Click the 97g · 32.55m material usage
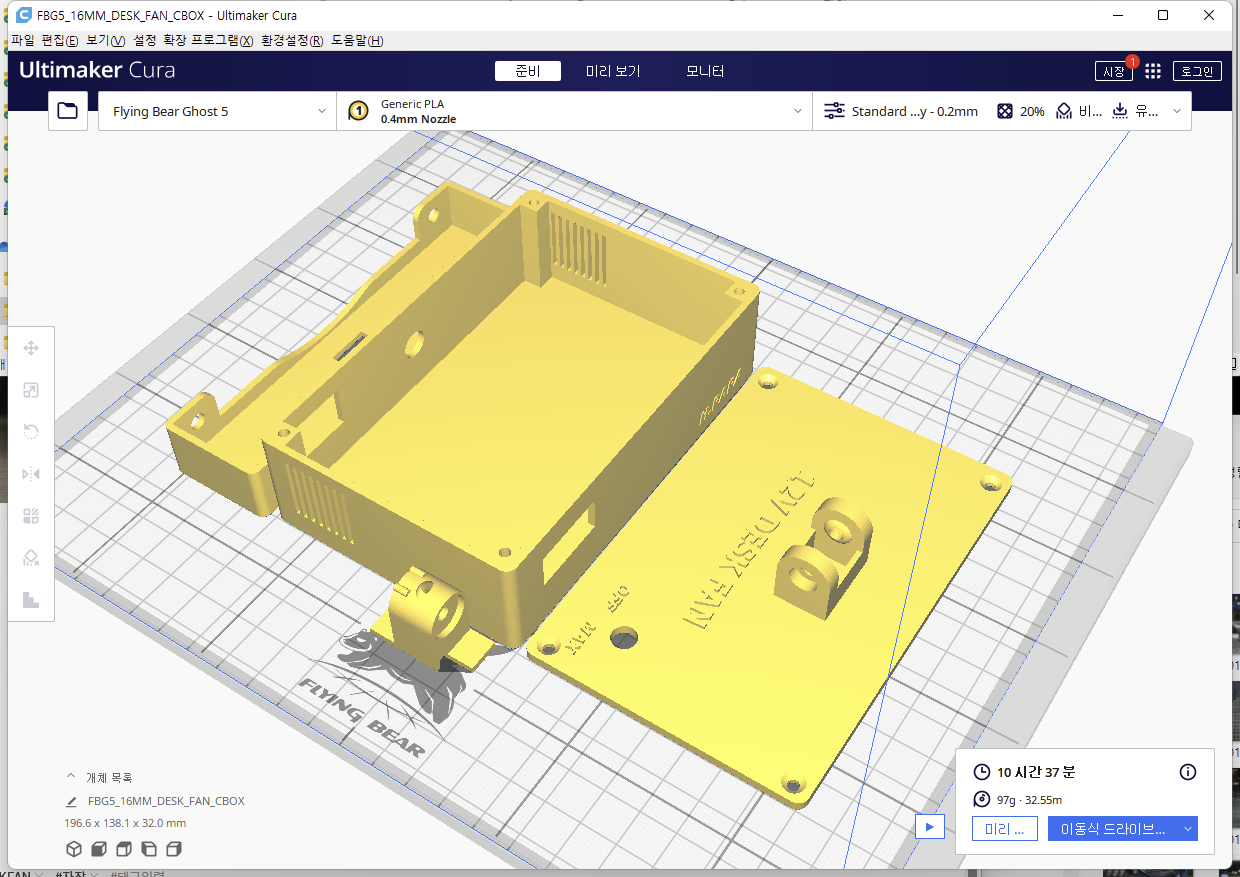 (x=1029, y=799)
